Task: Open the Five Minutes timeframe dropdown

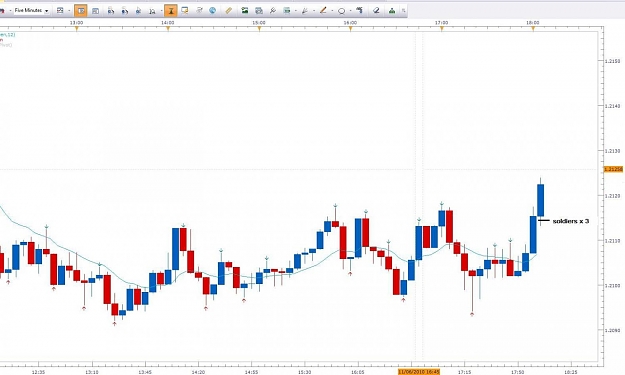Action: 31,10
